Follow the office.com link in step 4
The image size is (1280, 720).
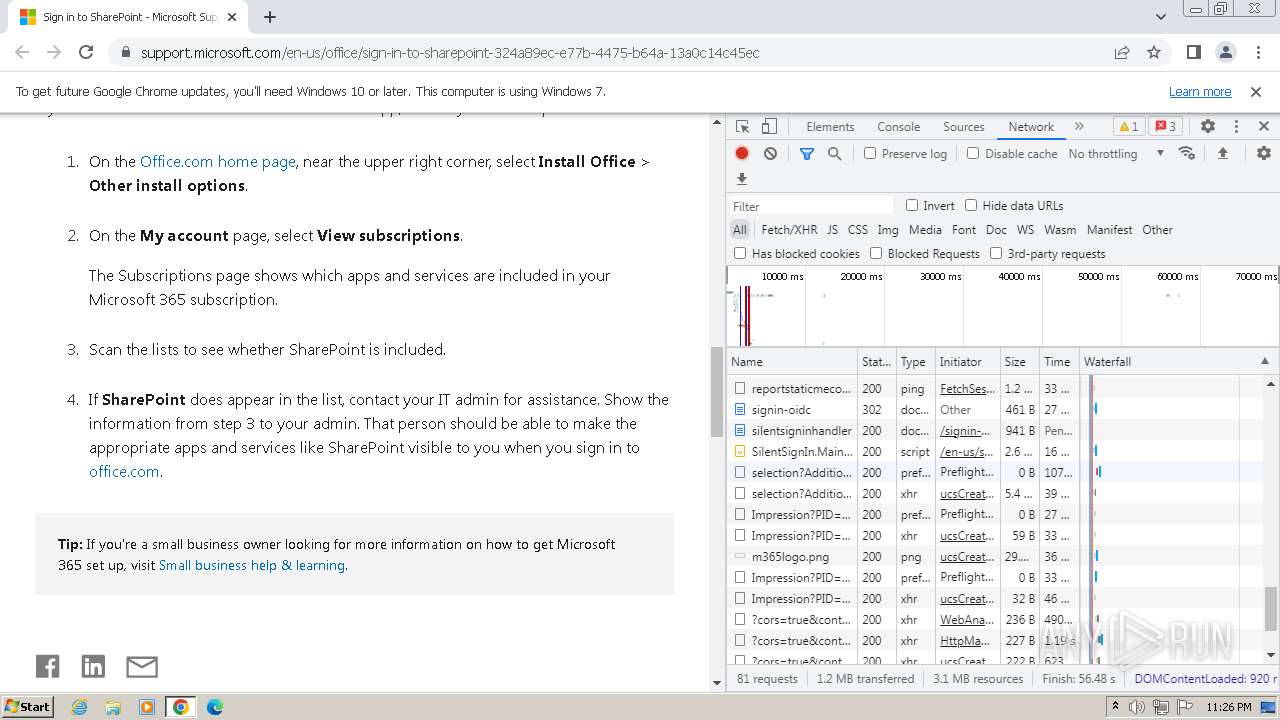click(x=124, y=471)
